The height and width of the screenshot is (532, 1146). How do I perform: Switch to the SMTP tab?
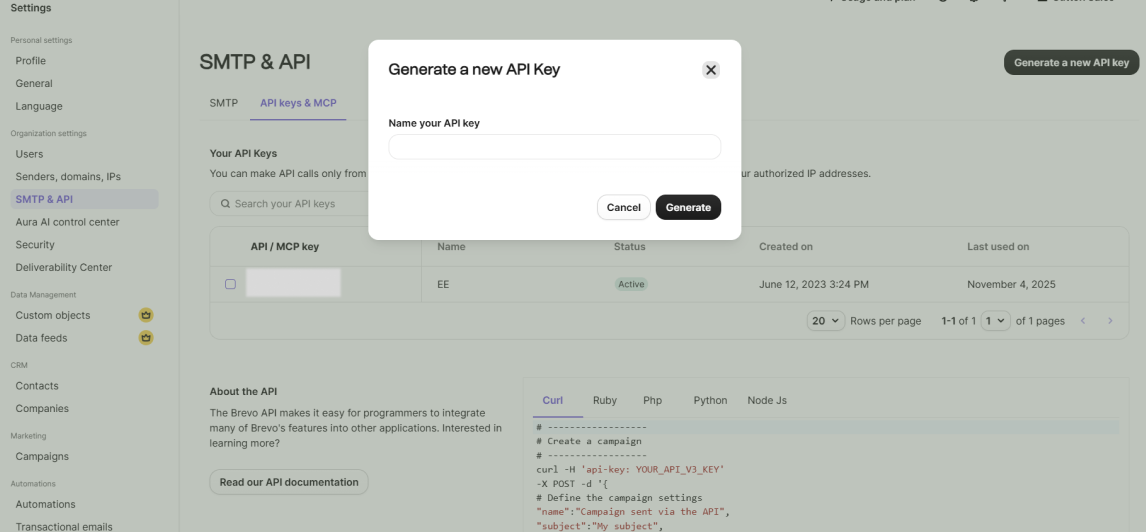[x=223, y=103]
